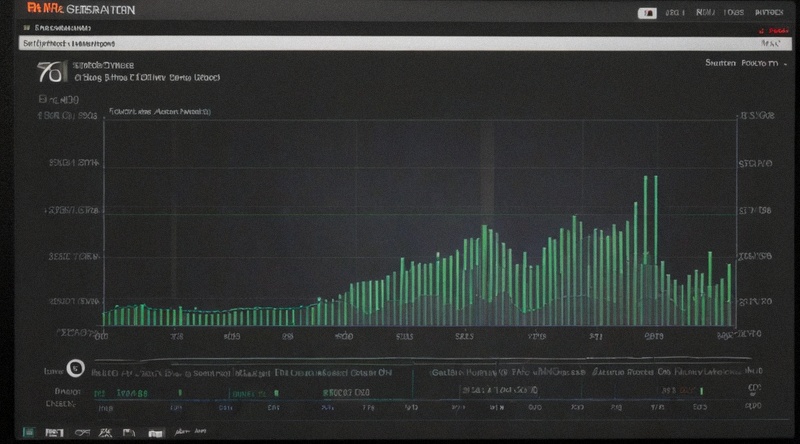Select the white highlighted tab in top navigation
This screenshot has width=800, height=444.
coord(647,13)
